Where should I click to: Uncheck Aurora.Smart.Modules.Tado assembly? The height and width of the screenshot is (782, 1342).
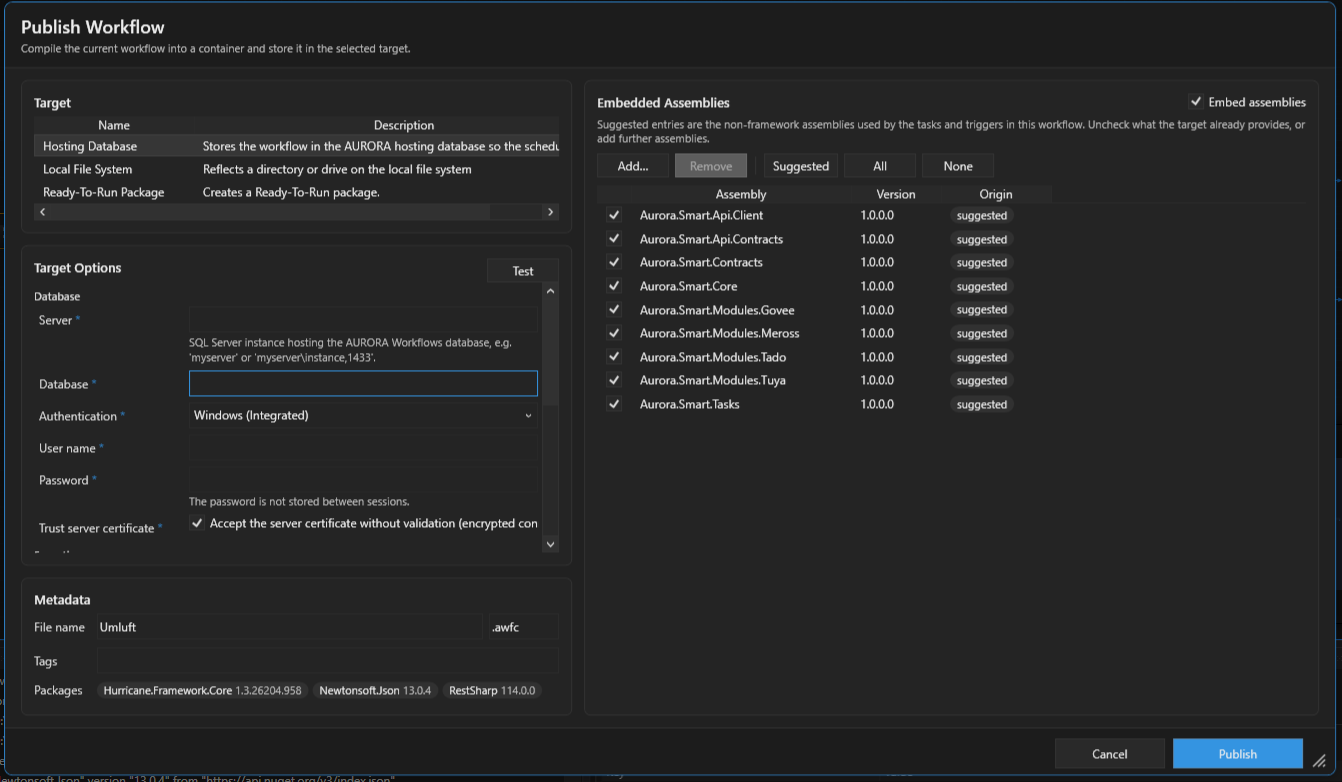pyautogui.click(x=614, y=357)
